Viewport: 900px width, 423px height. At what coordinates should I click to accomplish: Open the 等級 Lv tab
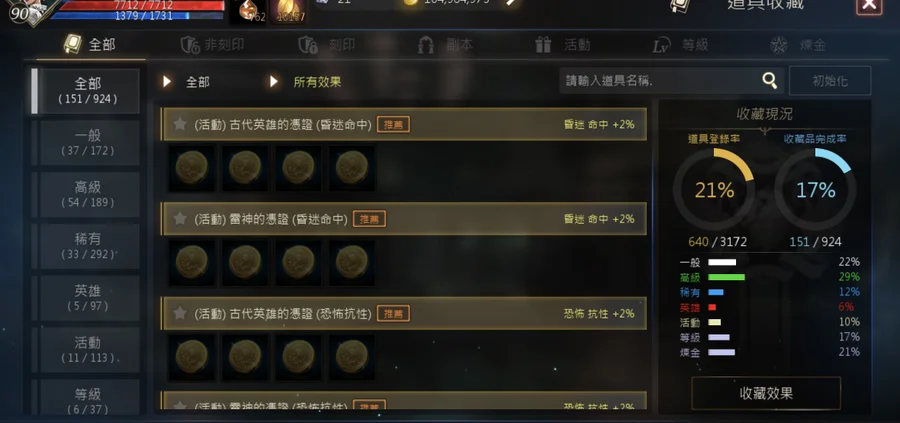click(681, 45)
